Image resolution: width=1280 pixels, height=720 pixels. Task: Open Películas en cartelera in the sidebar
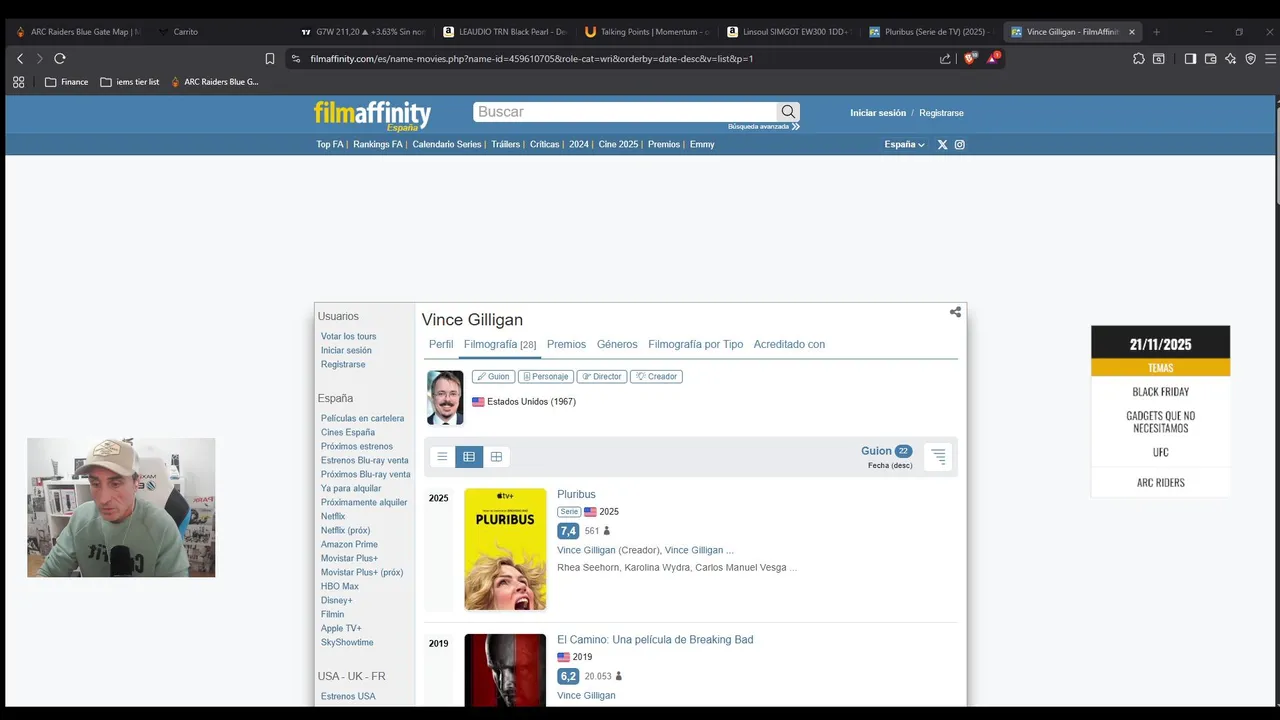363,419
